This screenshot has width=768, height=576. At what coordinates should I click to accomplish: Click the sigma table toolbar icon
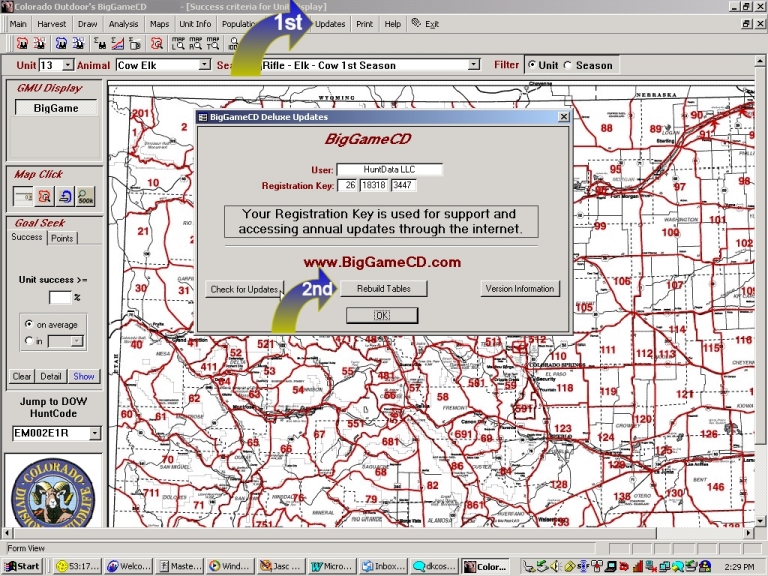(x=135, y=43)
